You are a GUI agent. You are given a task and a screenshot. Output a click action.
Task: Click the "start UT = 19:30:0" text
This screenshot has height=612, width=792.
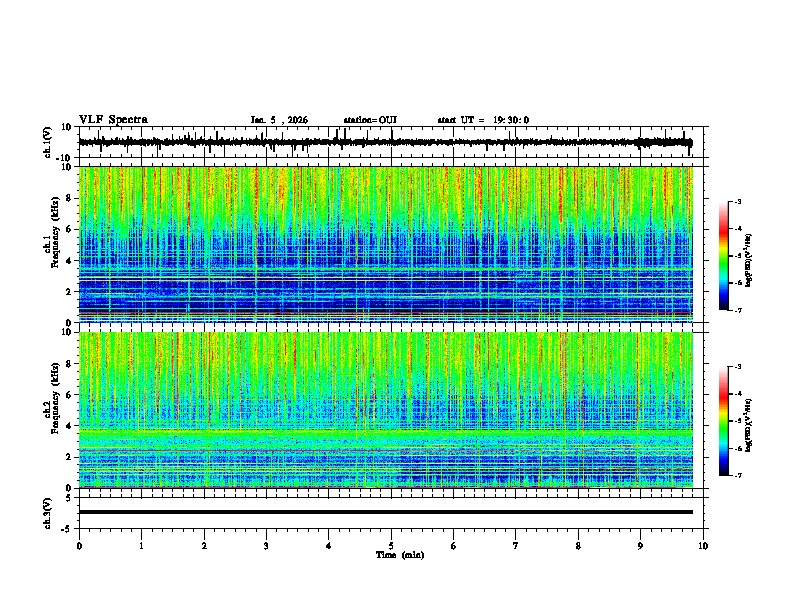483,120
